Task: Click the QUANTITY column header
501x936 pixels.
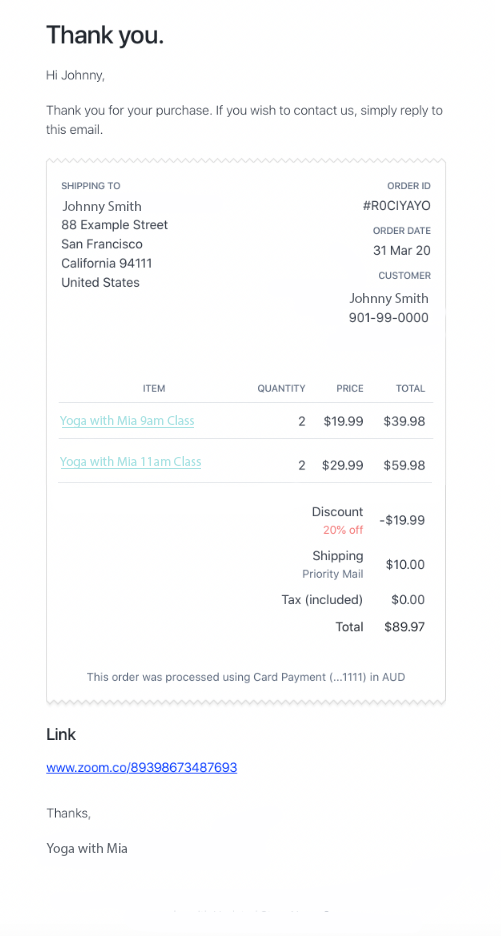Action: (x=281, y=389)
